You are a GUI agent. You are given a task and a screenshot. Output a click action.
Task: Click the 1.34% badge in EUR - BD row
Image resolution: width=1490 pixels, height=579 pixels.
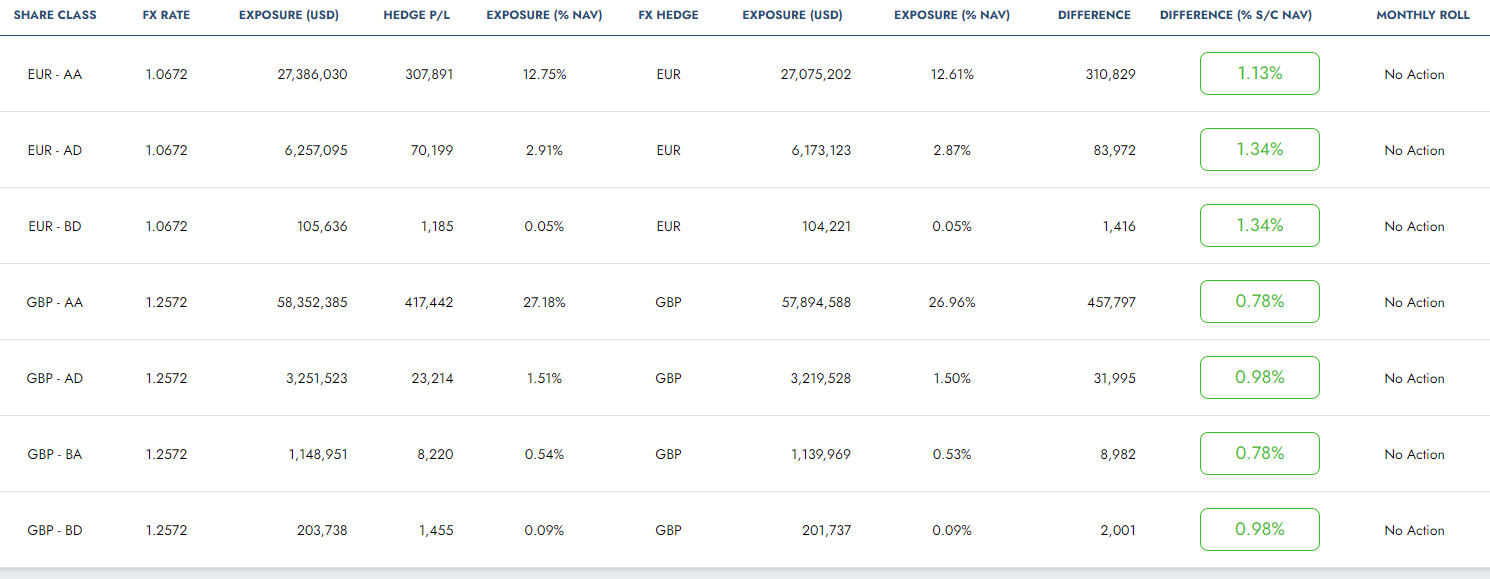click(x=1259, y=226)
